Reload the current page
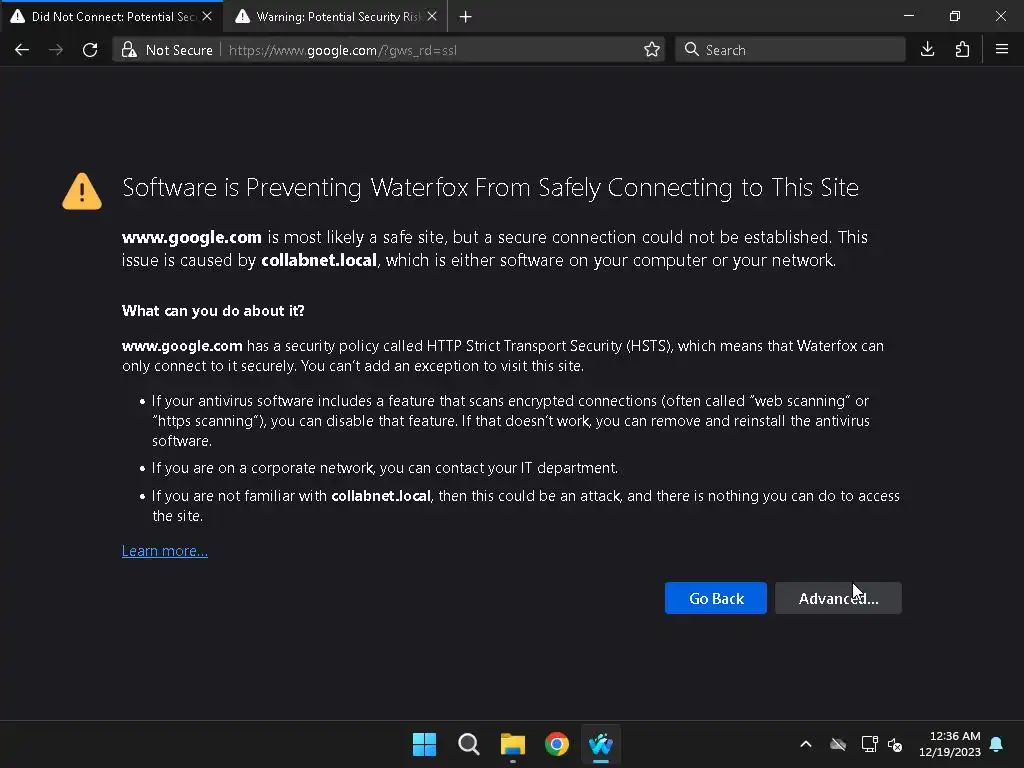 (90, 50)
